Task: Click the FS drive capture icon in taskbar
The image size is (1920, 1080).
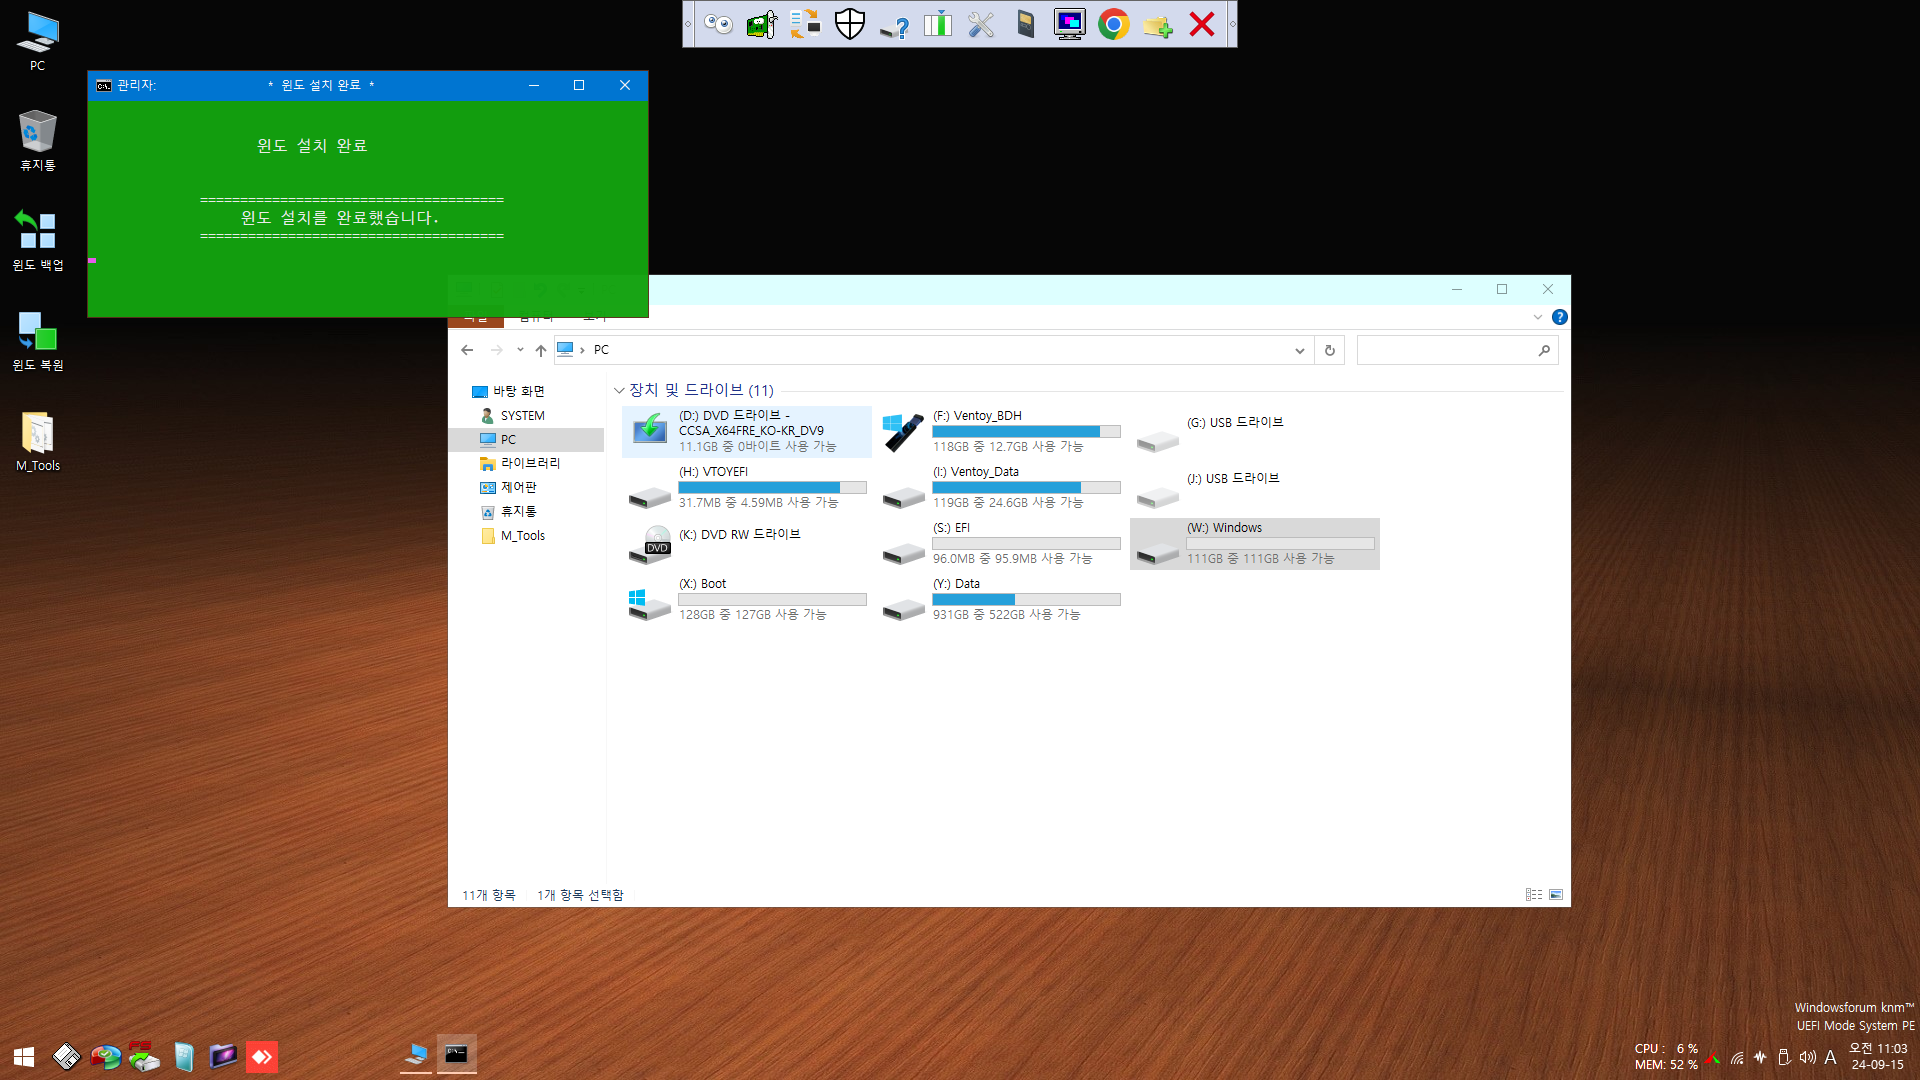Action: (x=144, y=1056)
